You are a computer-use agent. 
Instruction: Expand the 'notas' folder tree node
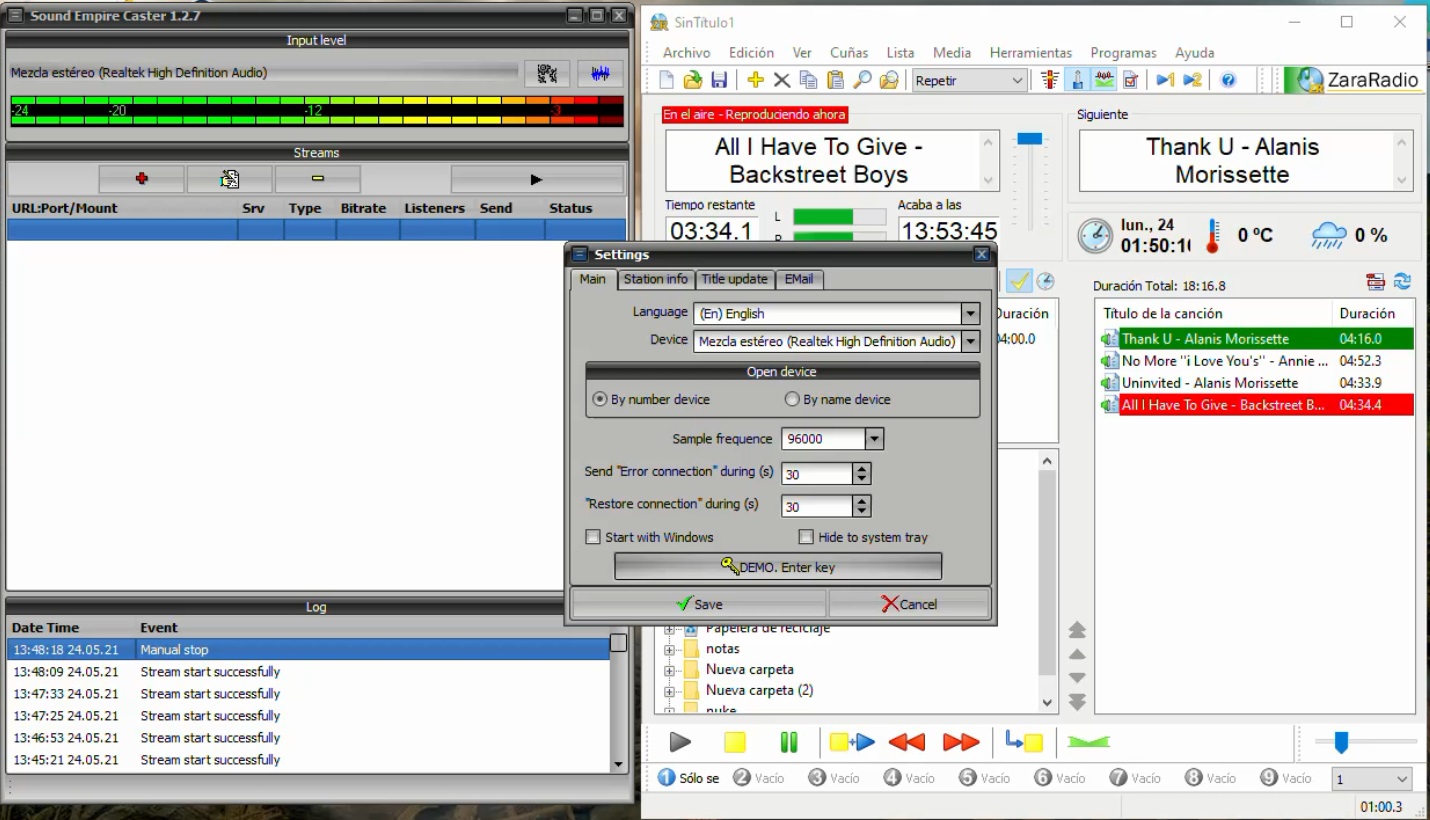tap(669, 649)
